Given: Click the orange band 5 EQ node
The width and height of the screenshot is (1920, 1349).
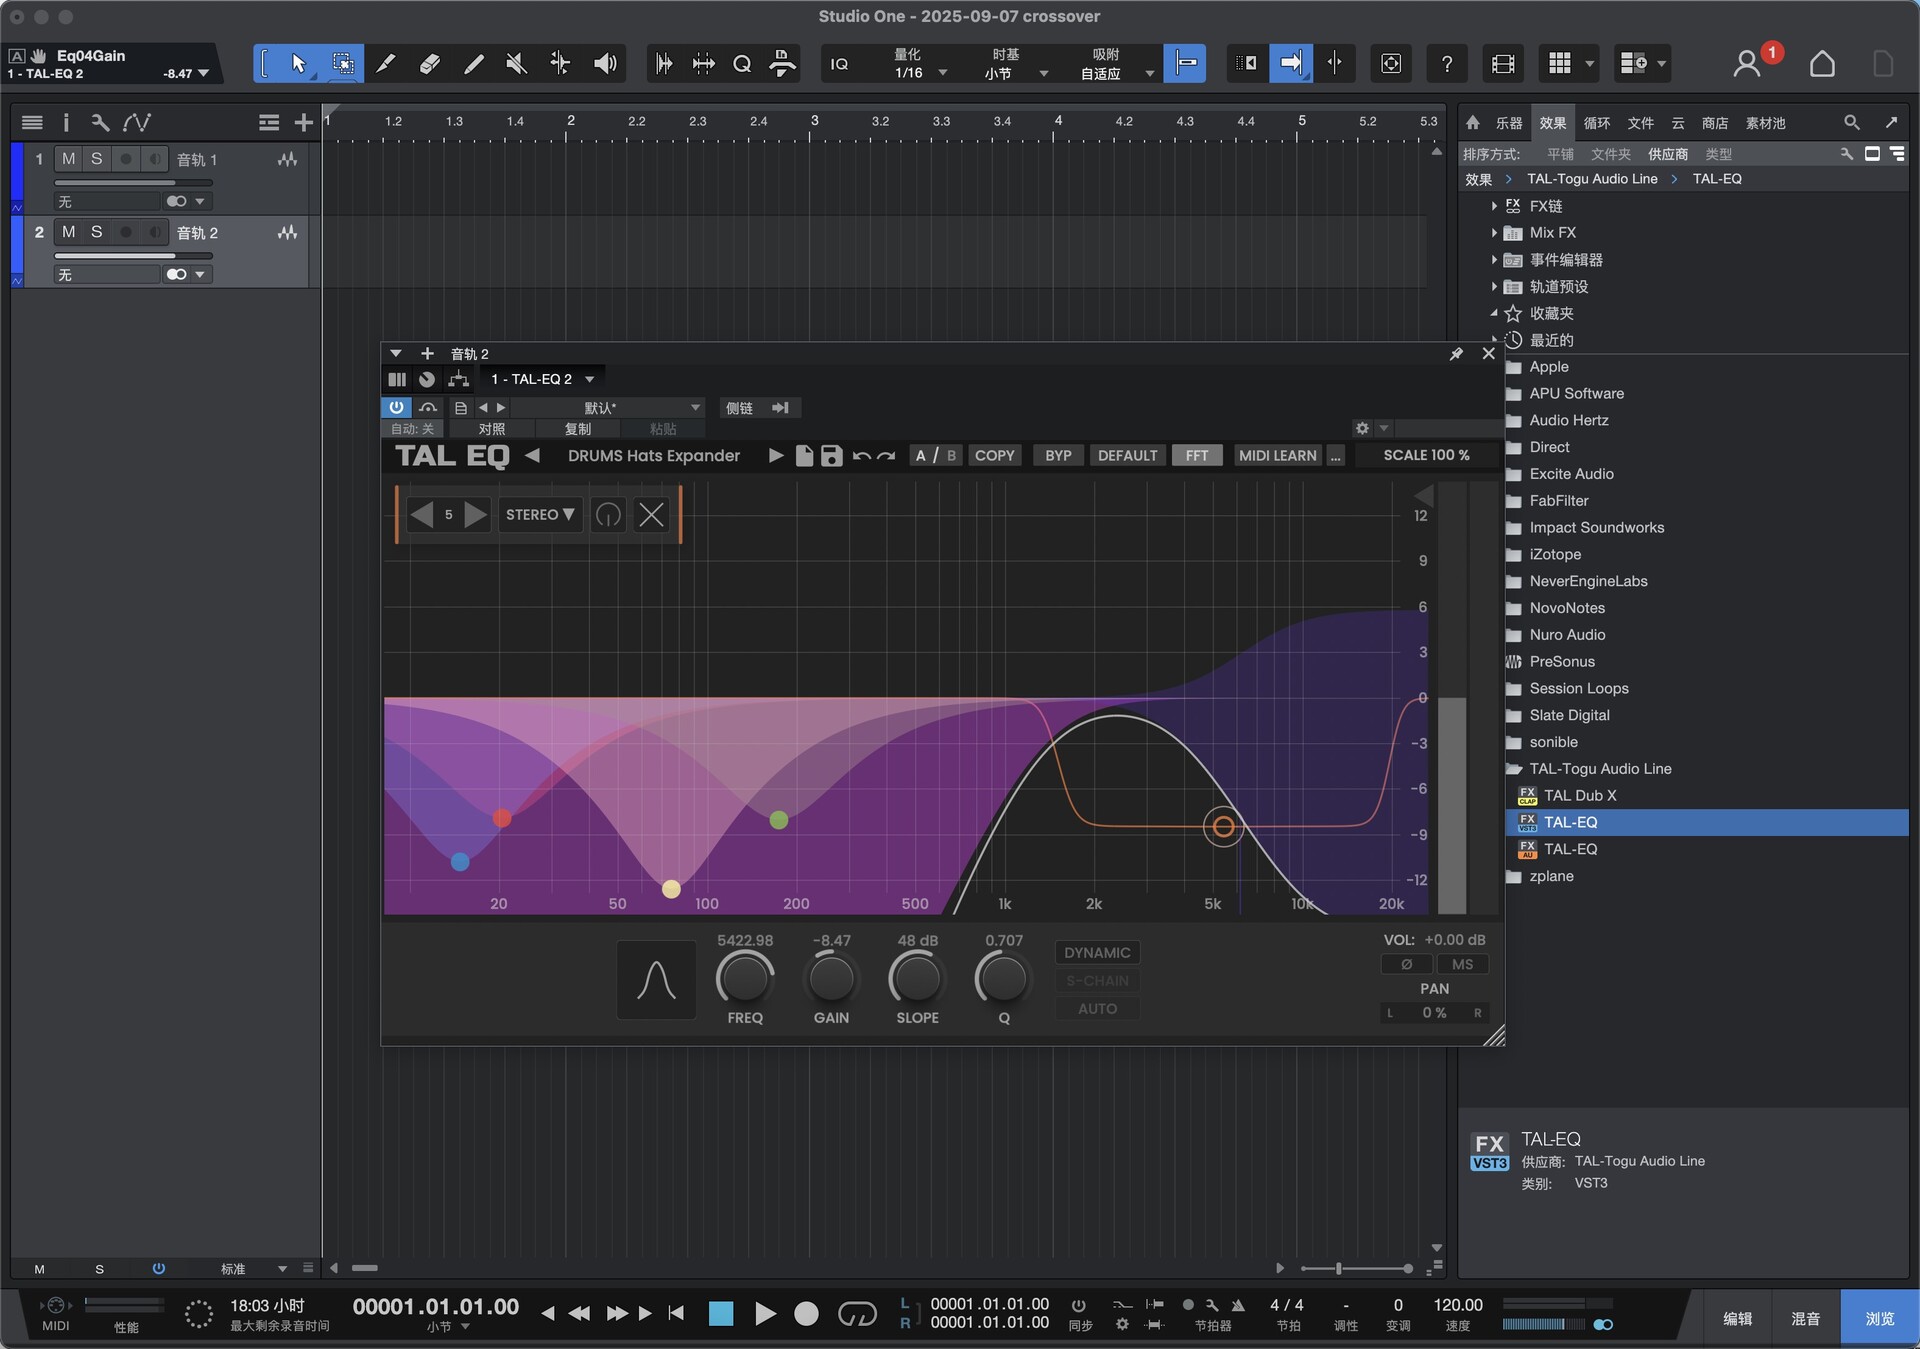Looking at the screenshot, I should 1223,827.
